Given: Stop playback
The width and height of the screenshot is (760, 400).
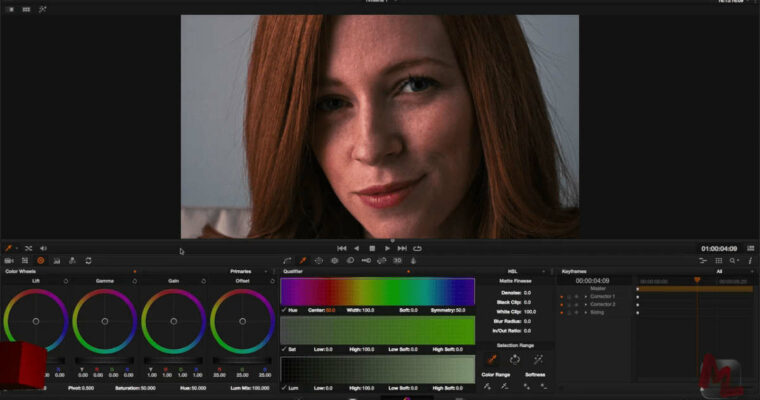Looking at the screenshot, I should (x=372, y=248).
